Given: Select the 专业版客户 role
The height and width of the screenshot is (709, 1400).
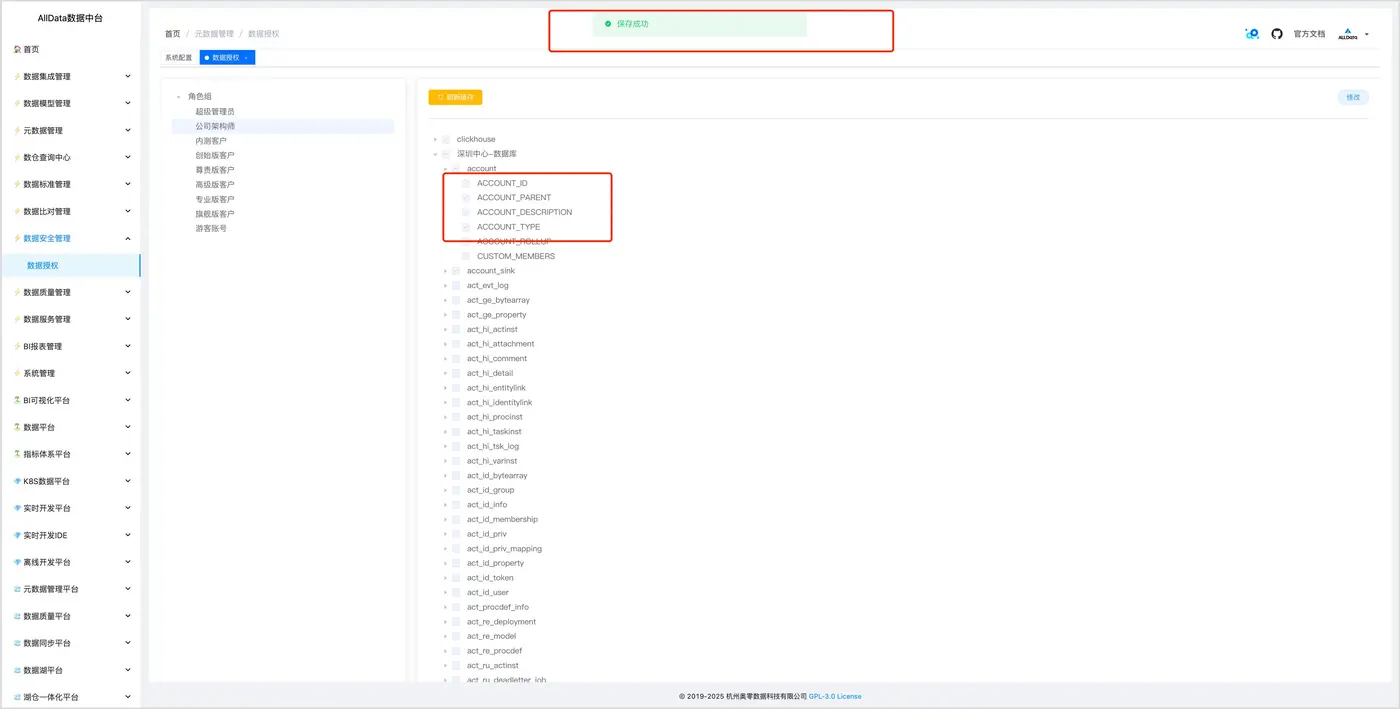Looking at the screenshot, I should pos(215,199).
